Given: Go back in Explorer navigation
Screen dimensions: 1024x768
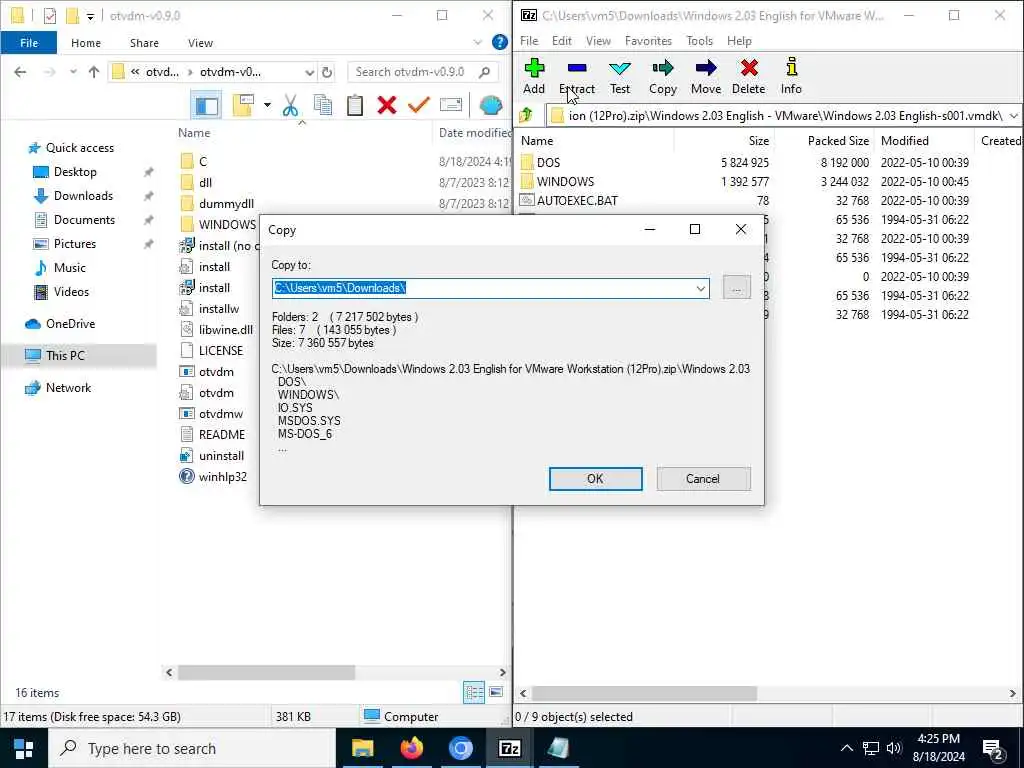Looking at the screenshot, I should coord(20,72).
